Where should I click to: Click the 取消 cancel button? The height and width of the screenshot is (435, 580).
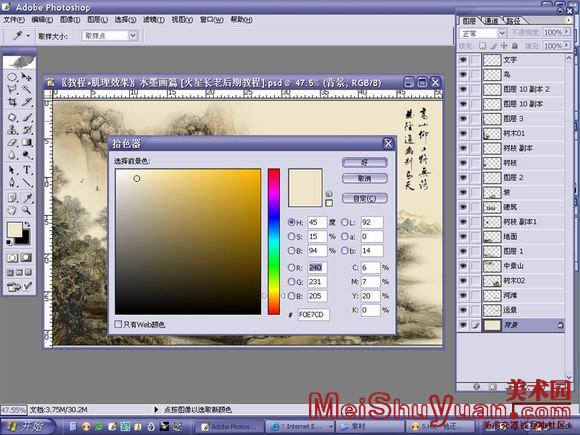[365, 179]
